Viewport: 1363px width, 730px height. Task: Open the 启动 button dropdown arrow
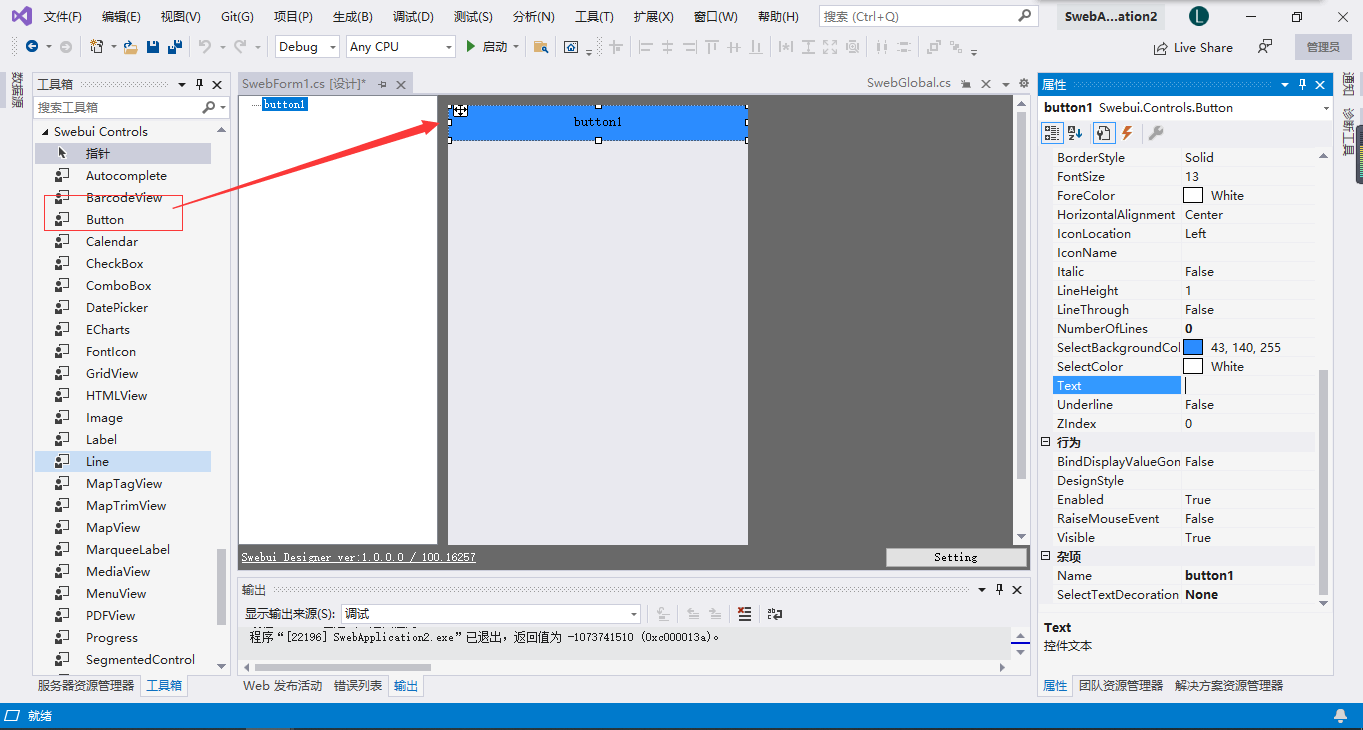[x=516, y=47]
